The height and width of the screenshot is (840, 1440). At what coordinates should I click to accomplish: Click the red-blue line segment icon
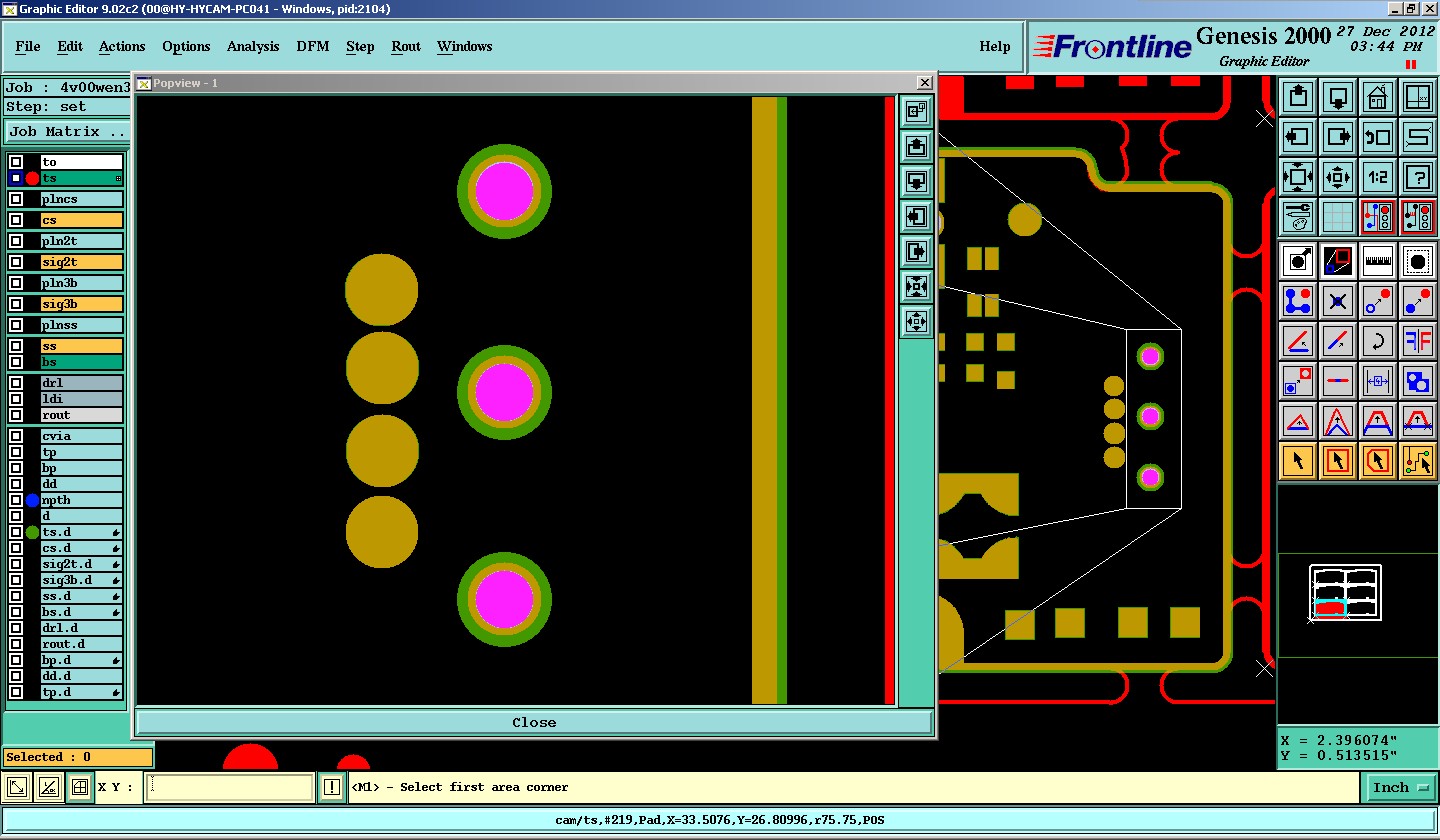click(1338, 381)
